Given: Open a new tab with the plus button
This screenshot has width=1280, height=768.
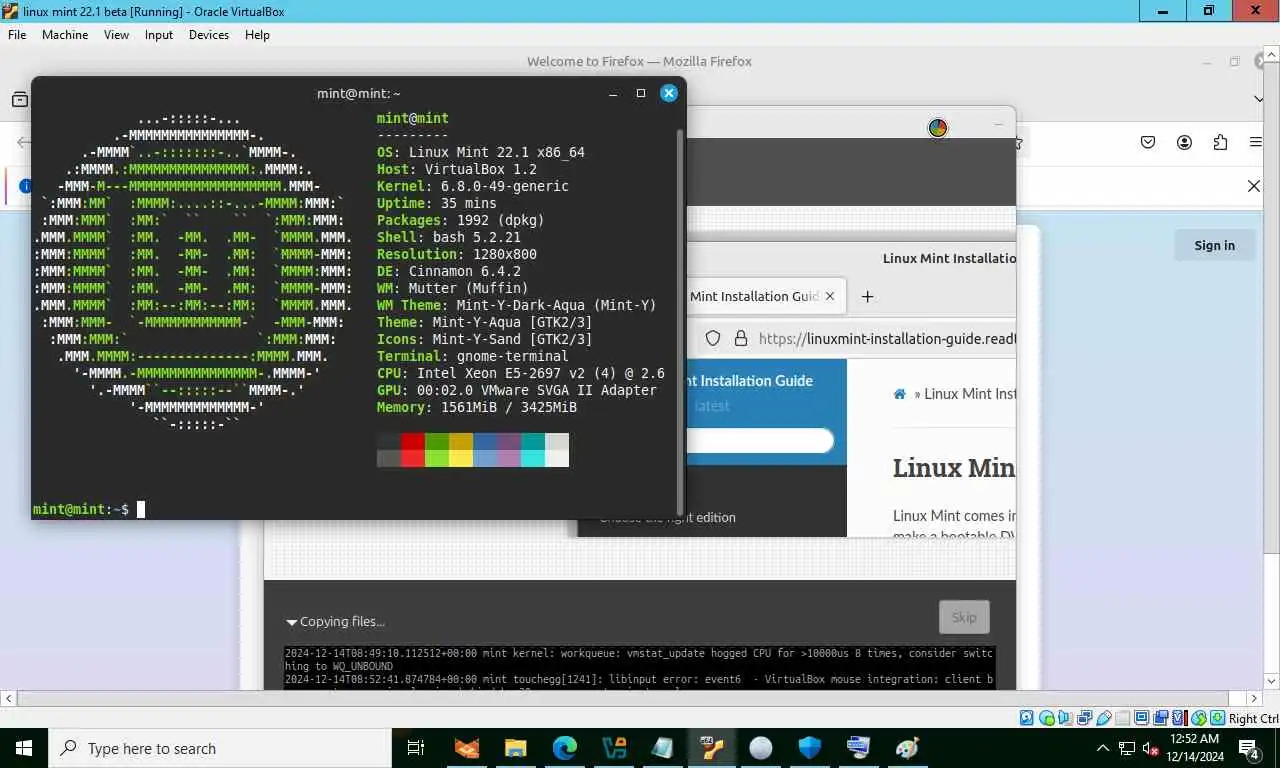Looking at the screenshot, I should click(x=867, y=296).
